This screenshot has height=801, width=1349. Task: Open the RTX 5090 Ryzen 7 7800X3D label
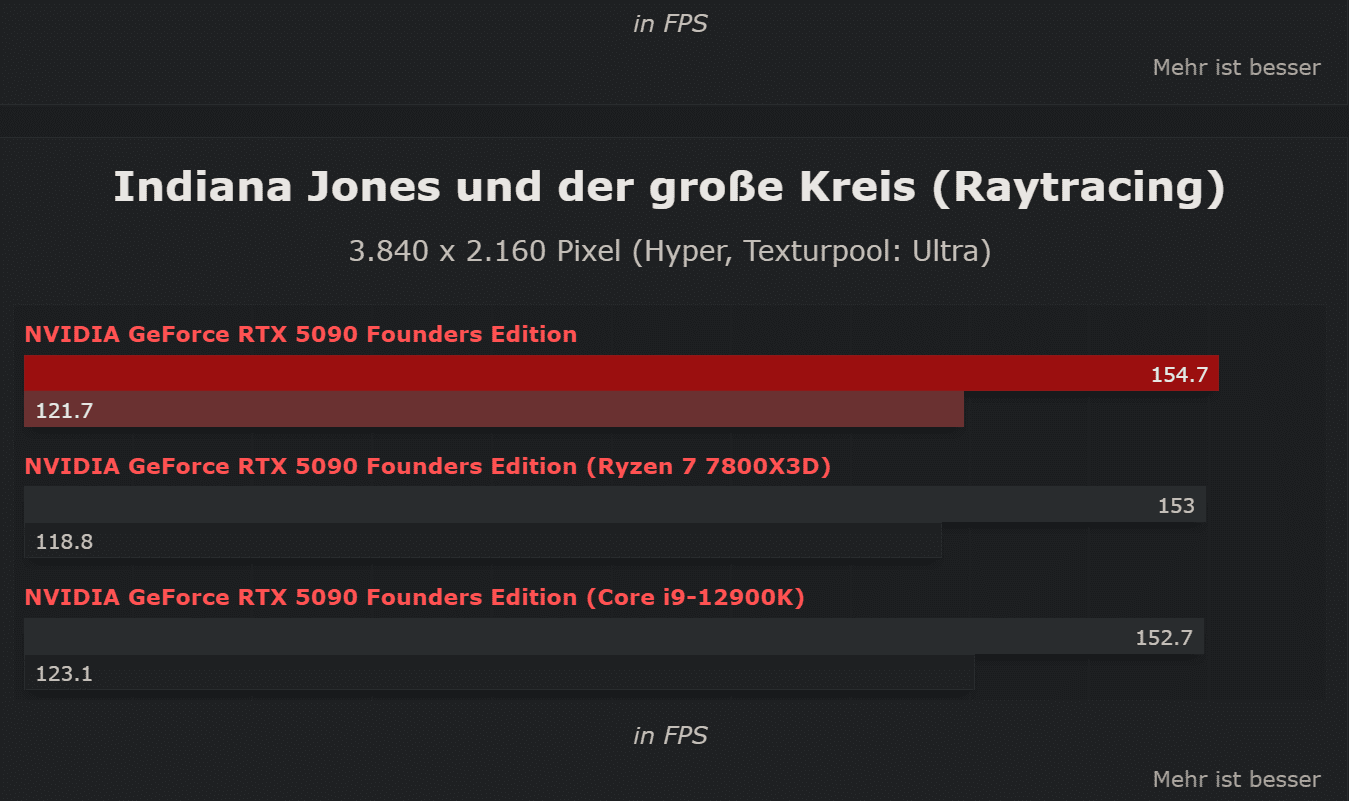tap(428, 466)
